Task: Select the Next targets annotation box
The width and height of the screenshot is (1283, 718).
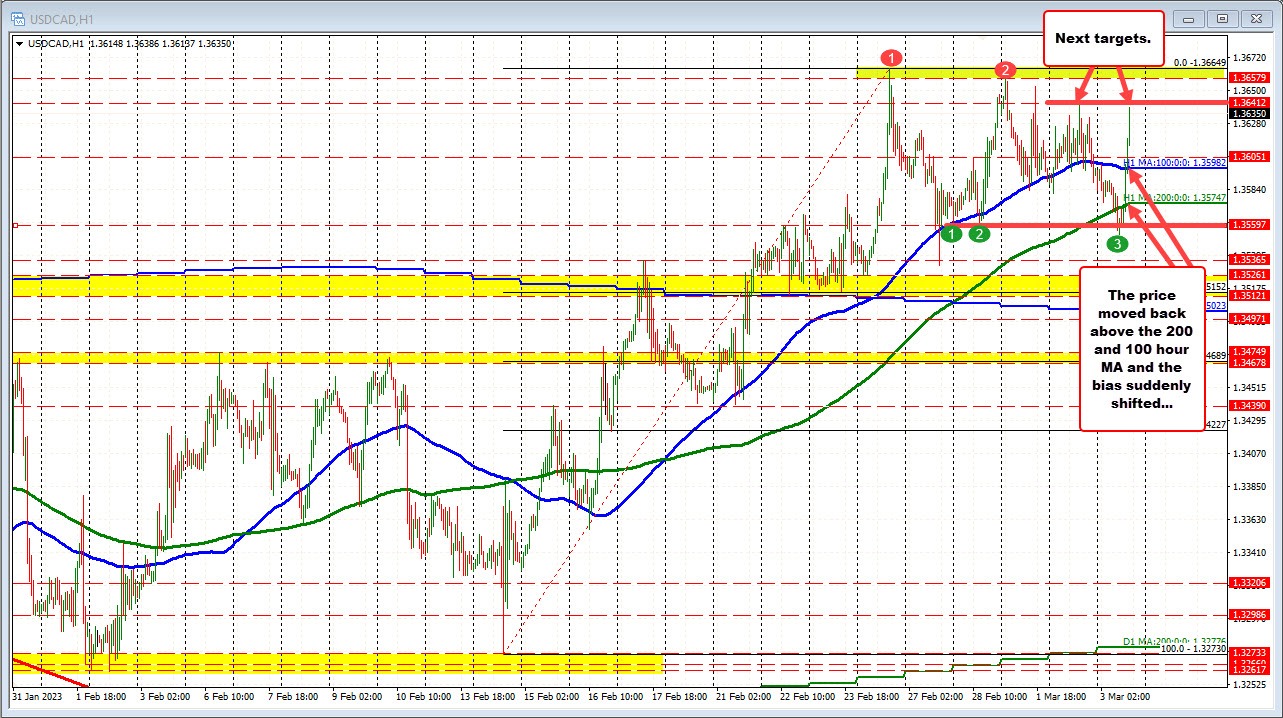Action: coord(1103,38)
